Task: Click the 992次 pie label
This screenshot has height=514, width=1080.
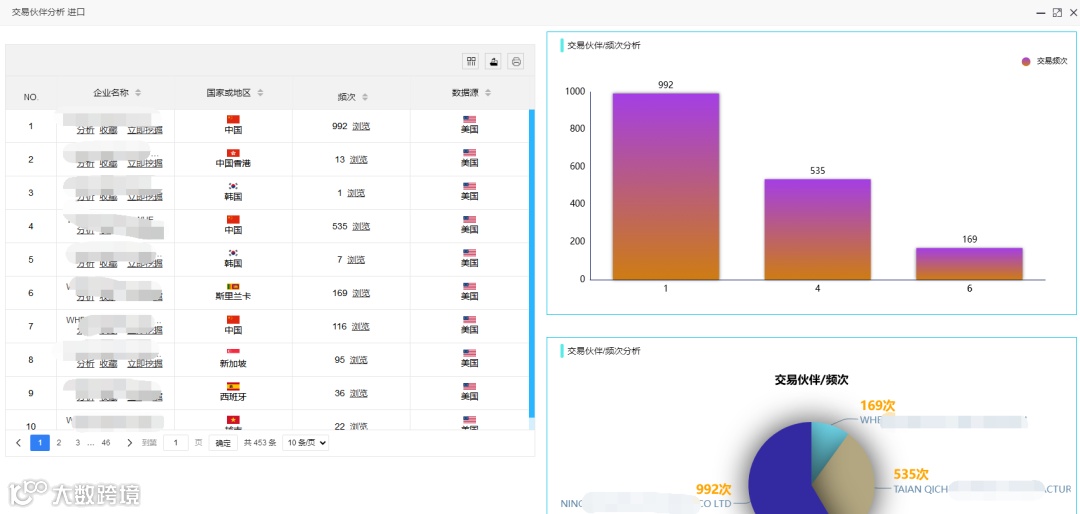Action: pyautogui.click(x=714, y=489)
